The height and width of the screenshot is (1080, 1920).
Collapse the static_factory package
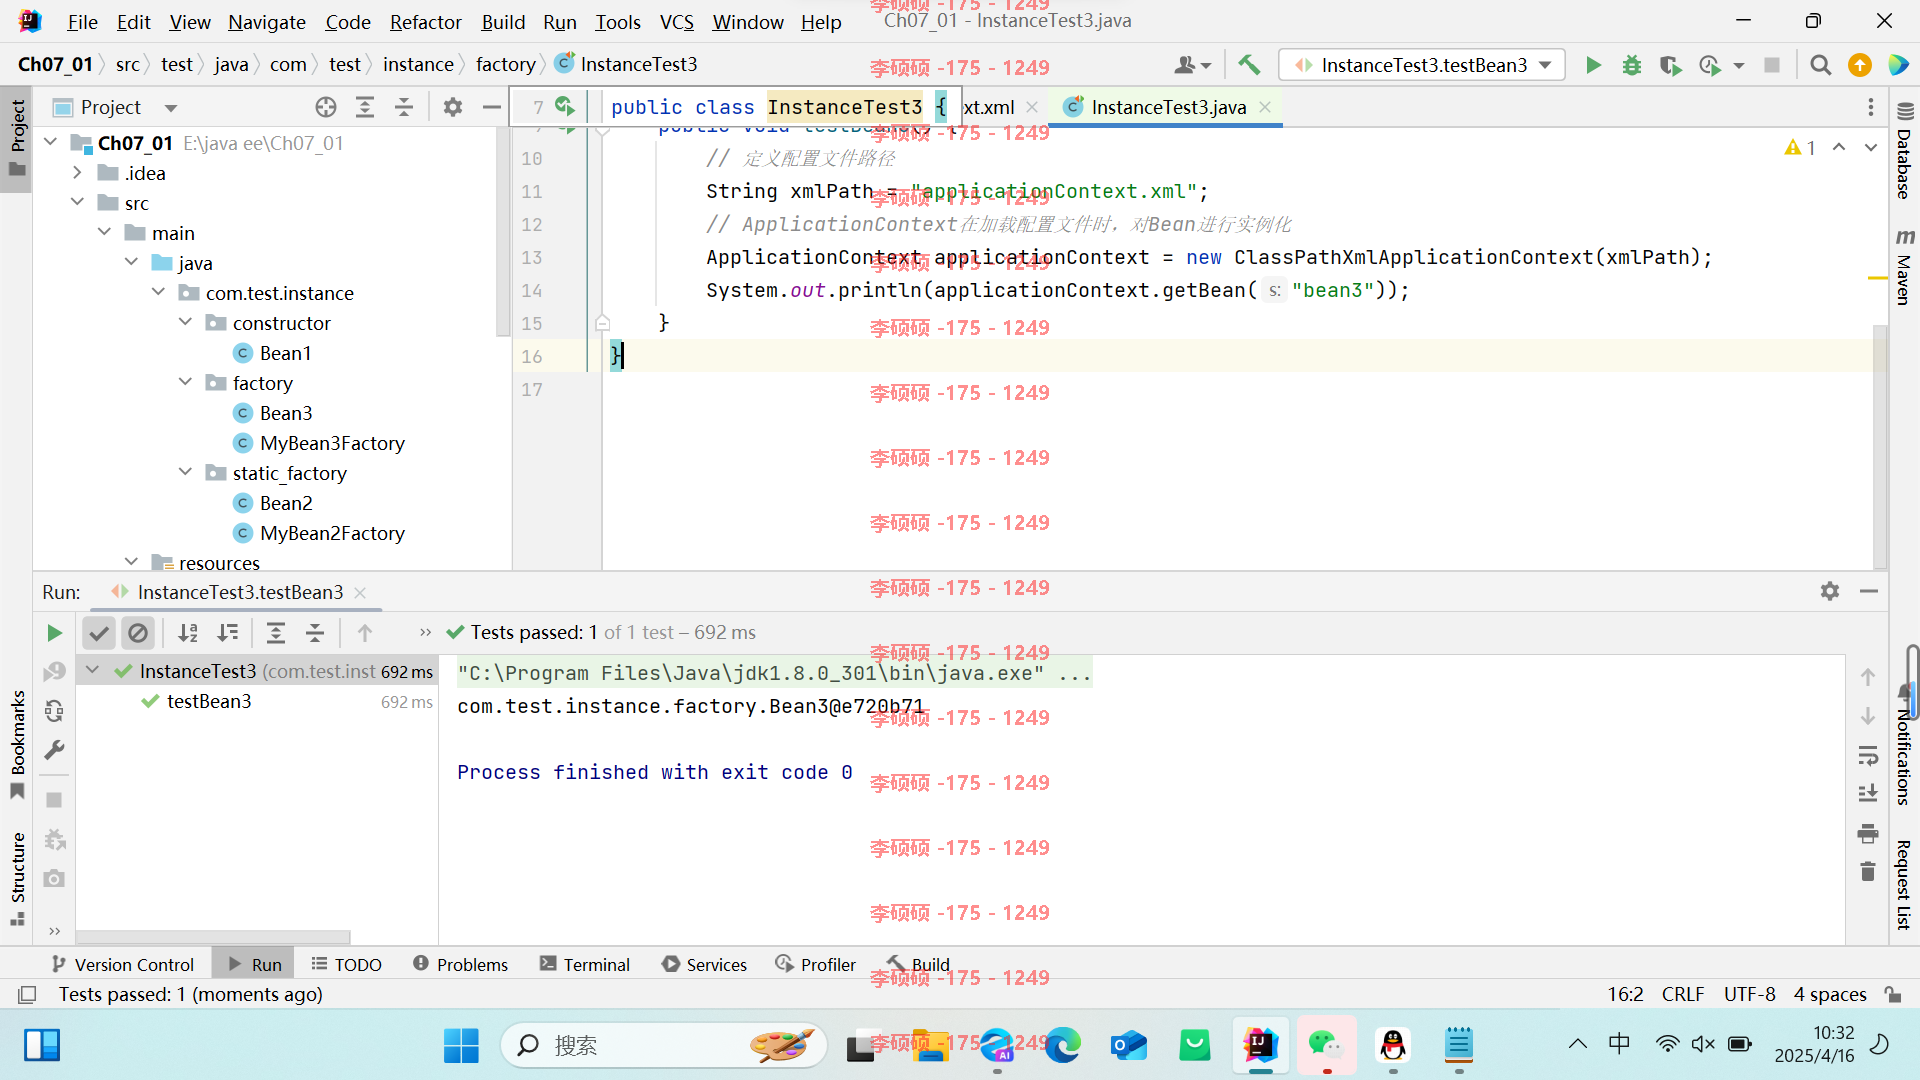tap(186, 473)
